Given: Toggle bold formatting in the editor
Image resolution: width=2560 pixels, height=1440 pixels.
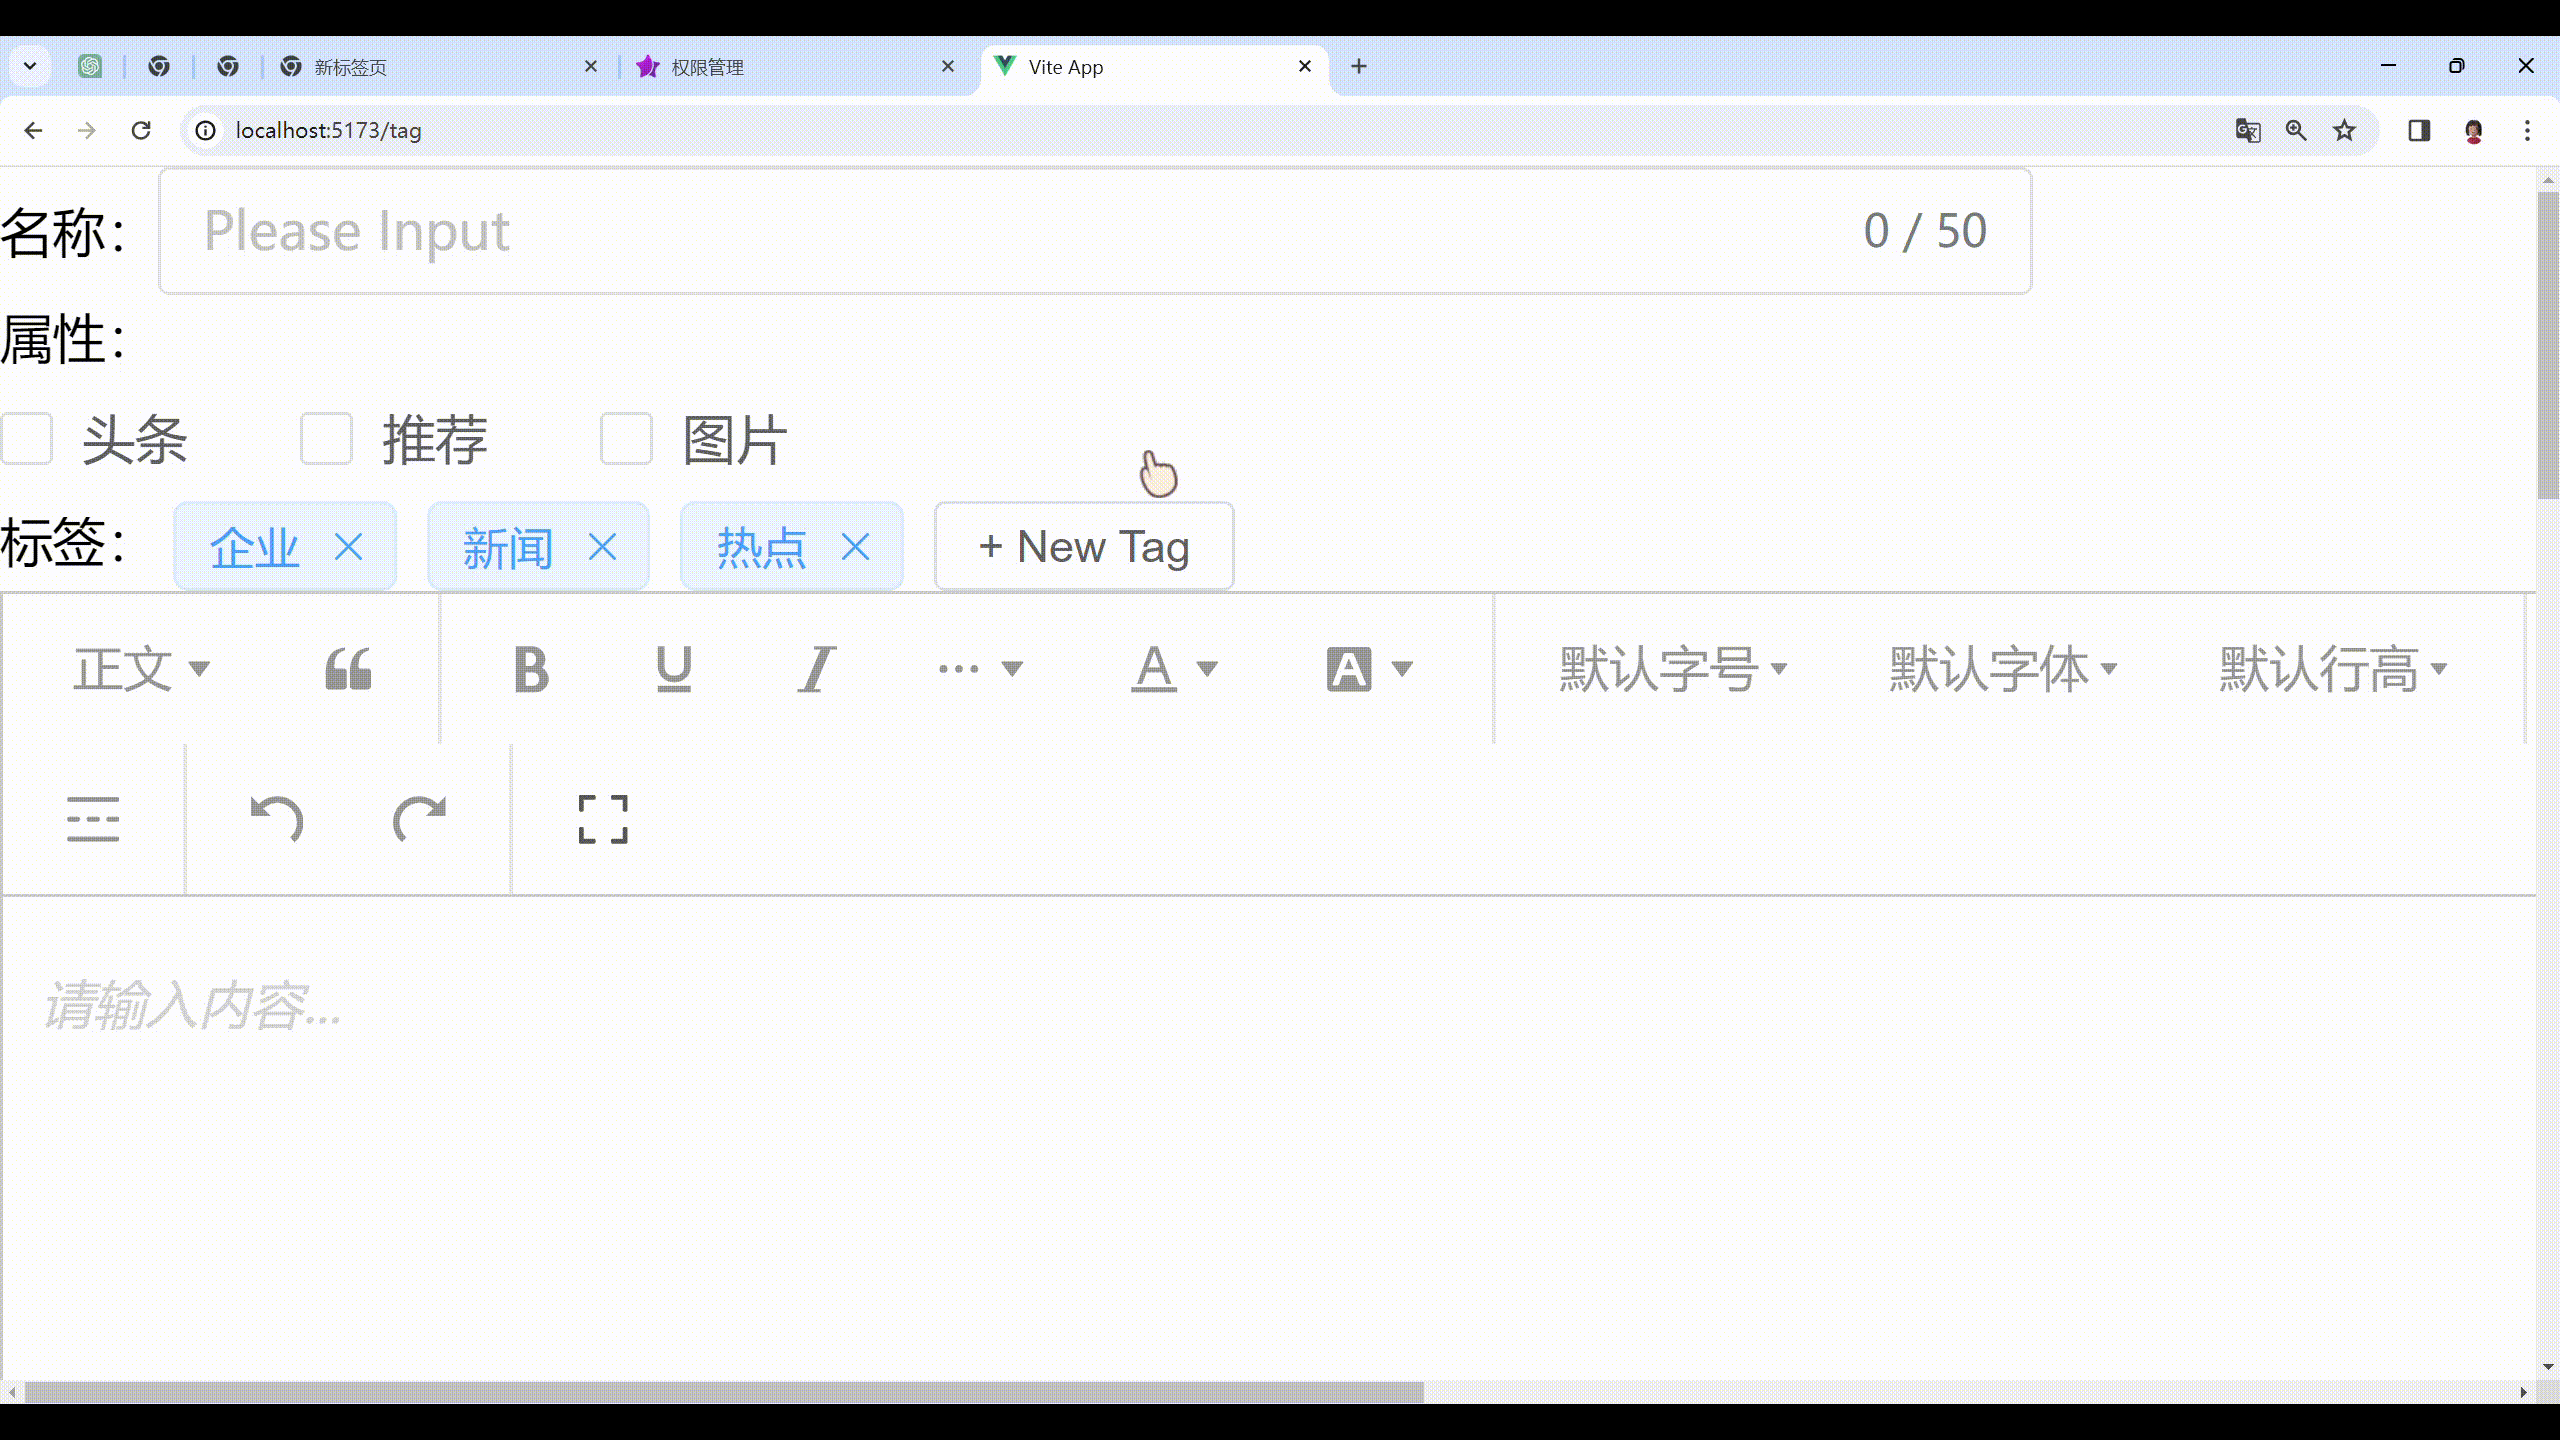Looking at the screenshot, I should (x=531, y=668).
